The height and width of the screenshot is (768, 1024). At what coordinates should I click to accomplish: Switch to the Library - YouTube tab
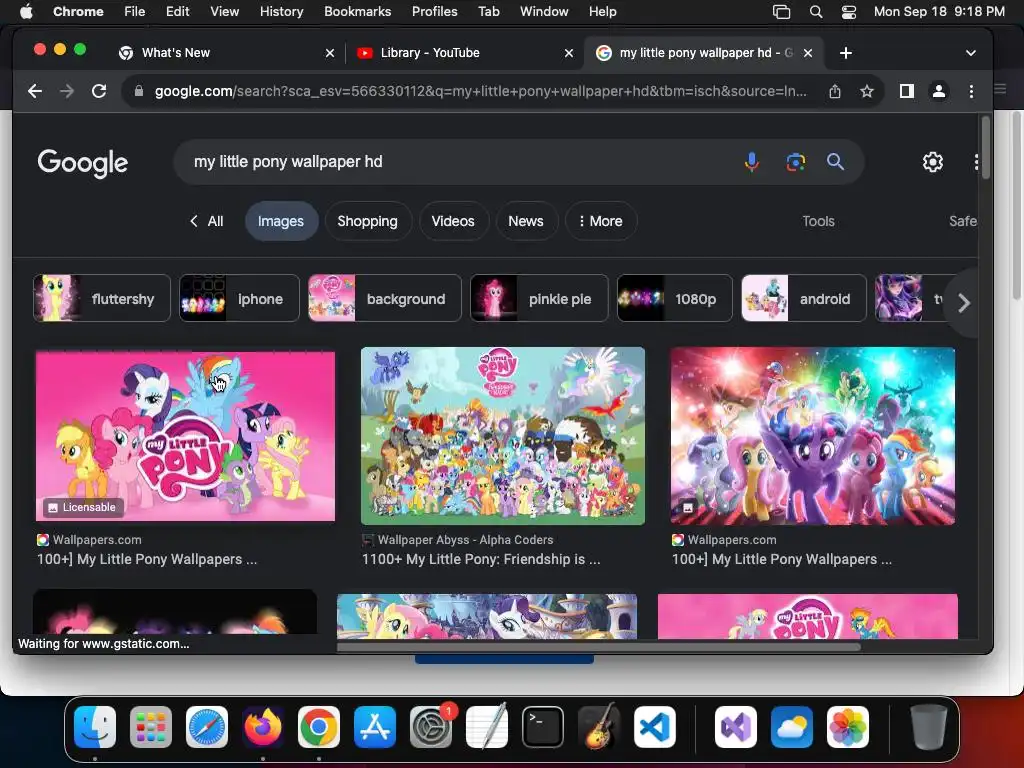click(457, 53)
